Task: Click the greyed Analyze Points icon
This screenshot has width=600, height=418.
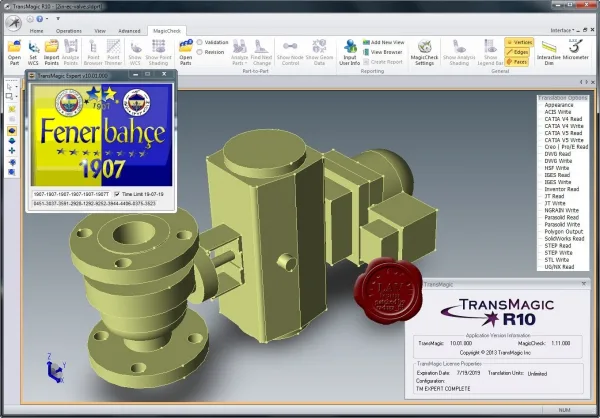Action: tap(71, 46)
